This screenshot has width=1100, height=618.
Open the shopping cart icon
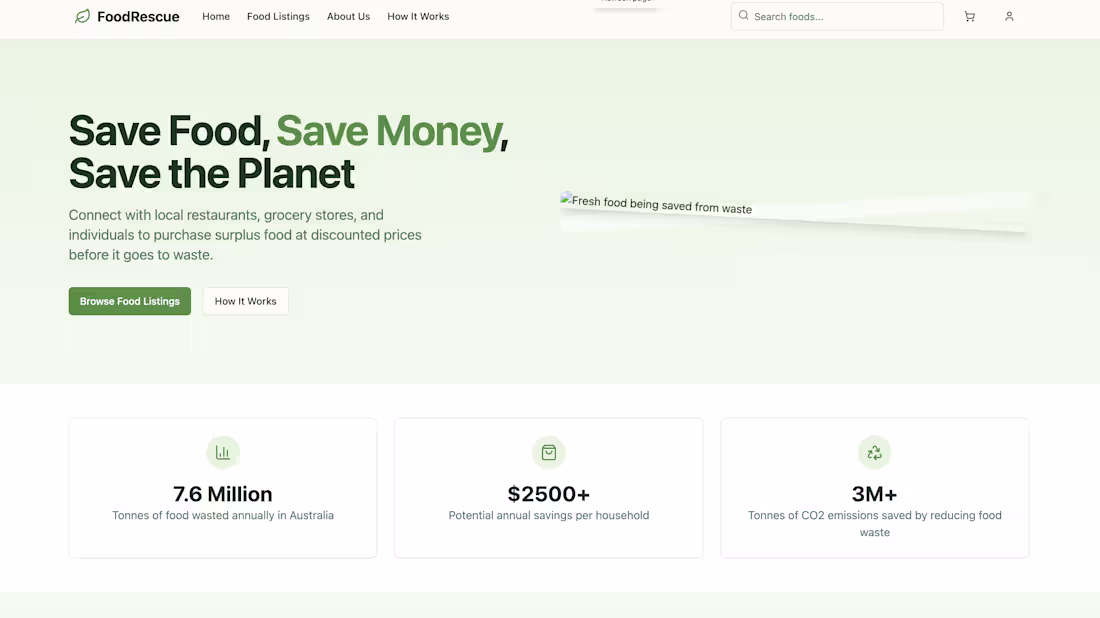969,16
